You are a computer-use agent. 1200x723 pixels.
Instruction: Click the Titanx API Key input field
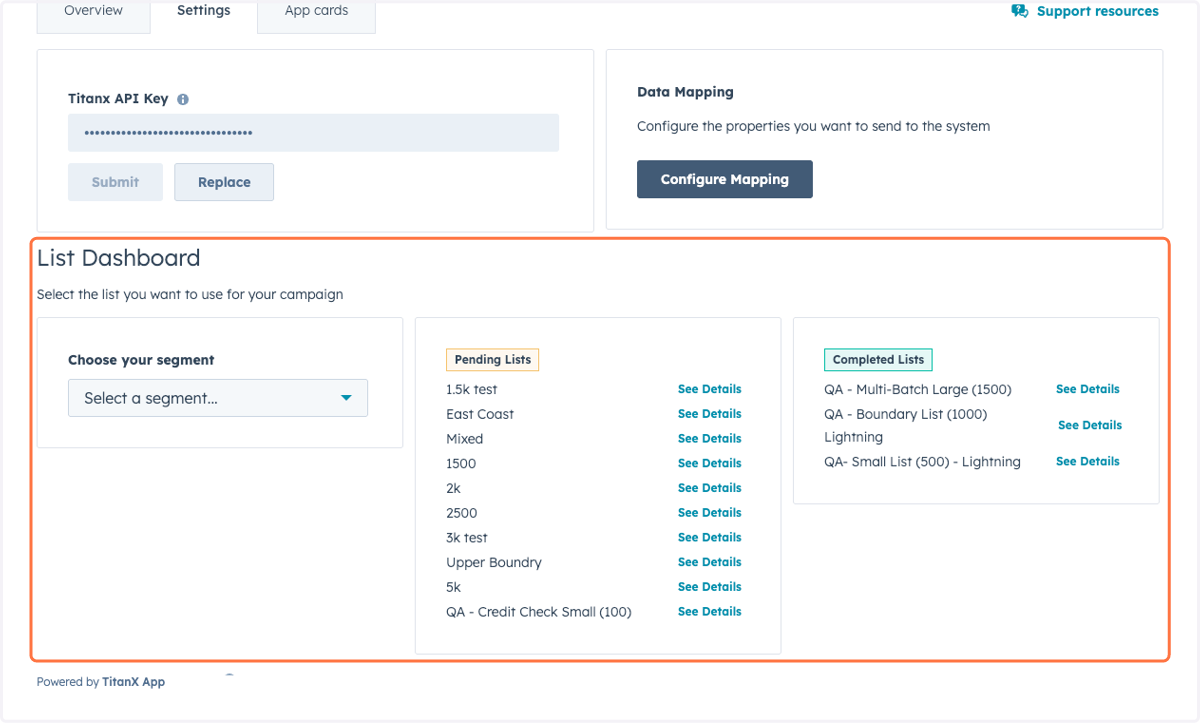pos(313,133)
